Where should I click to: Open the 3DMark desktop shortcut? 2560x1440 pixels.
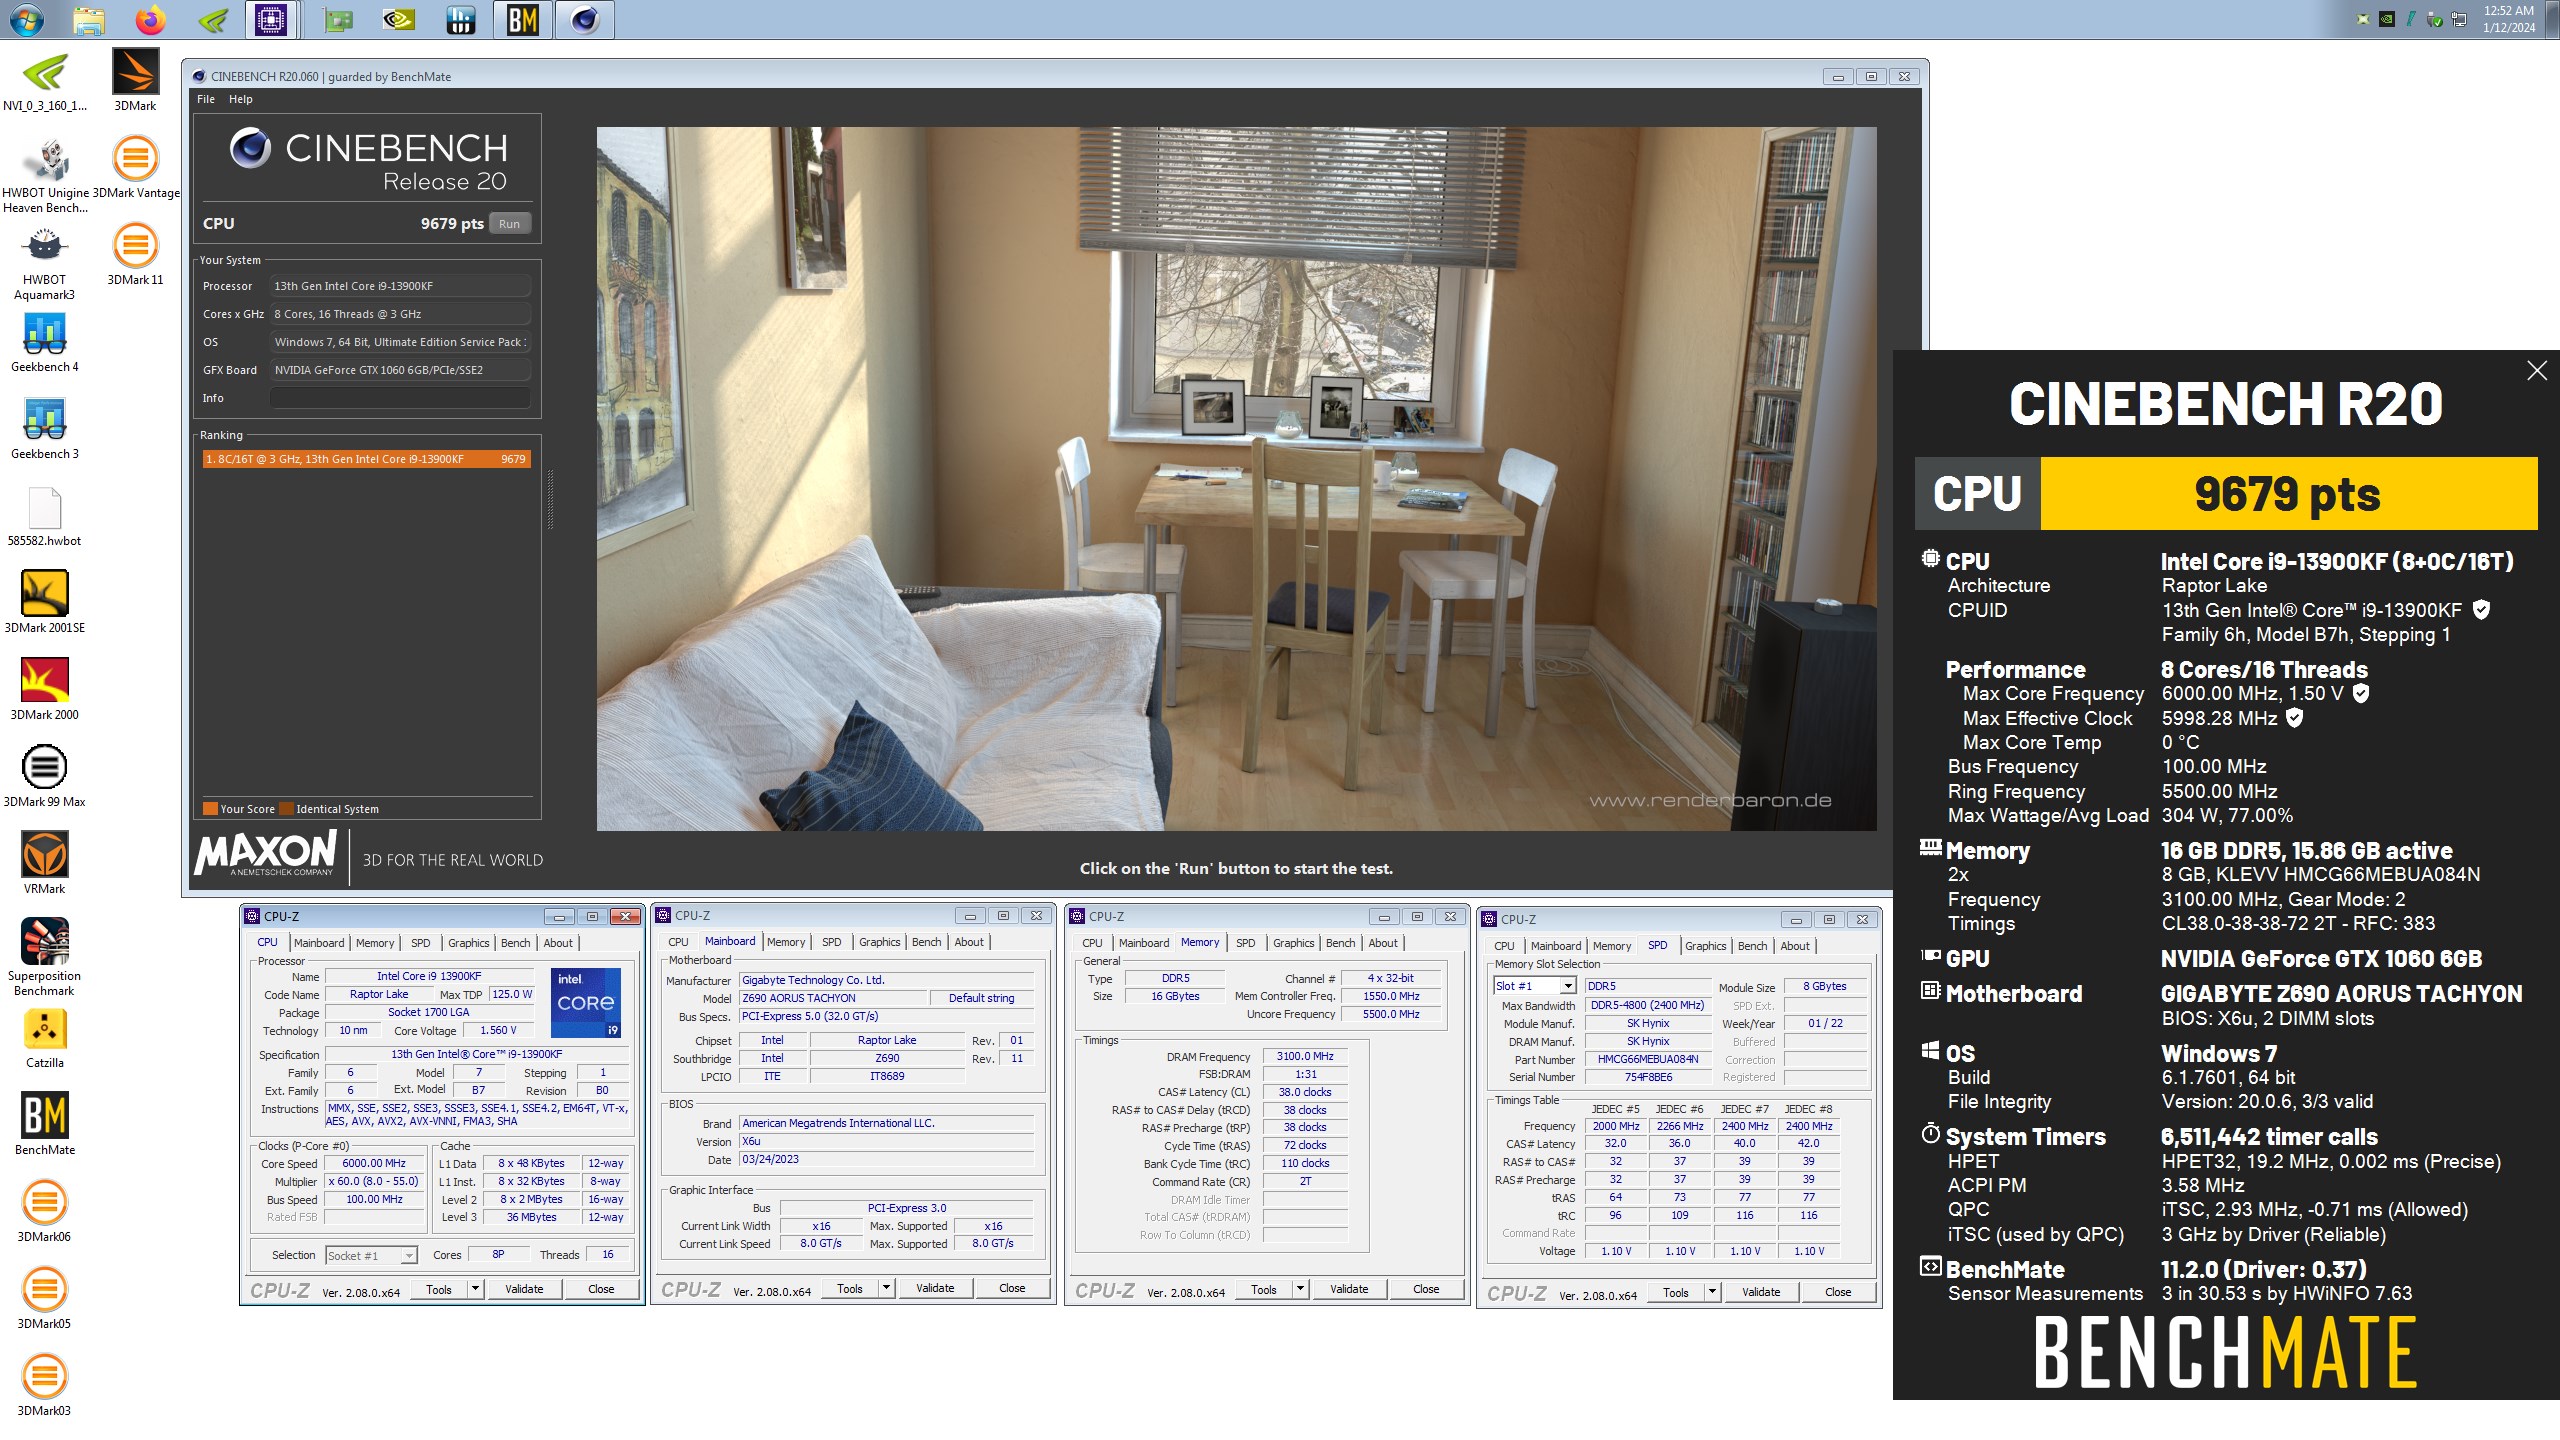(x=135, y=80)
